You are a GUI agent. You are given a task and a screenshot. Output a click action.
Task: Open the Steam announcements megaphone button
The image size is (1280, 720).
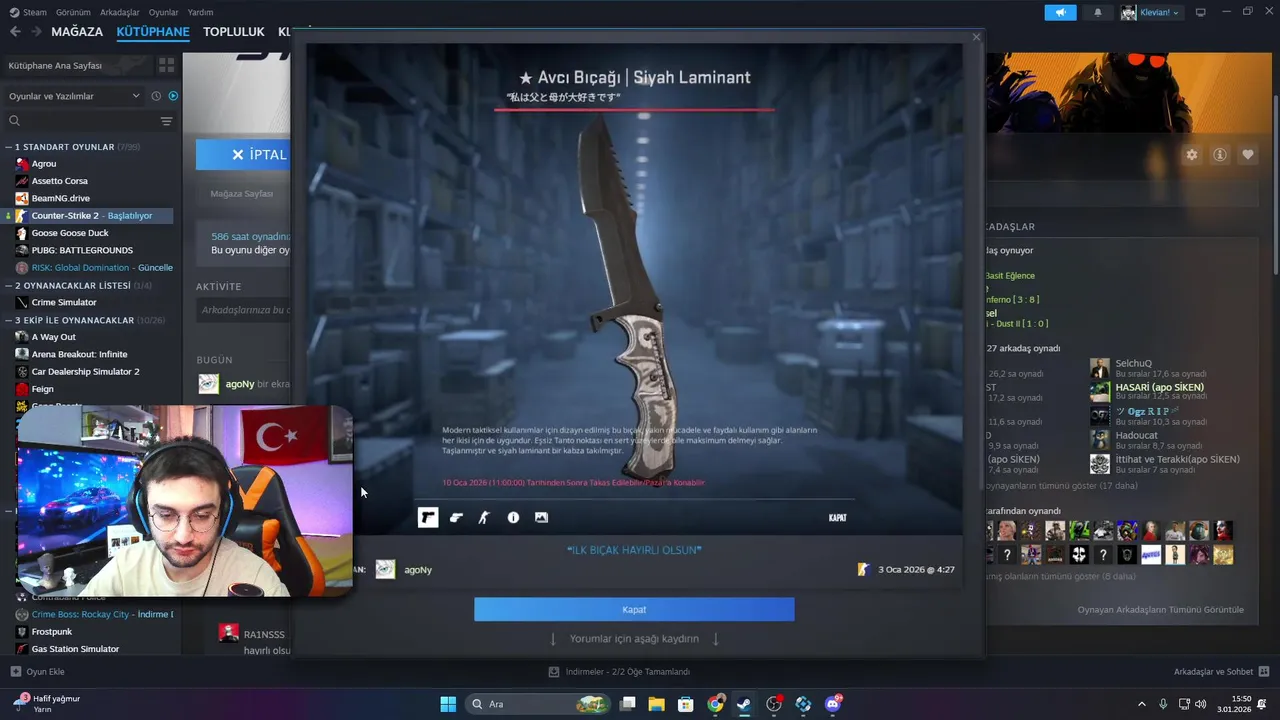[1060, 12]
